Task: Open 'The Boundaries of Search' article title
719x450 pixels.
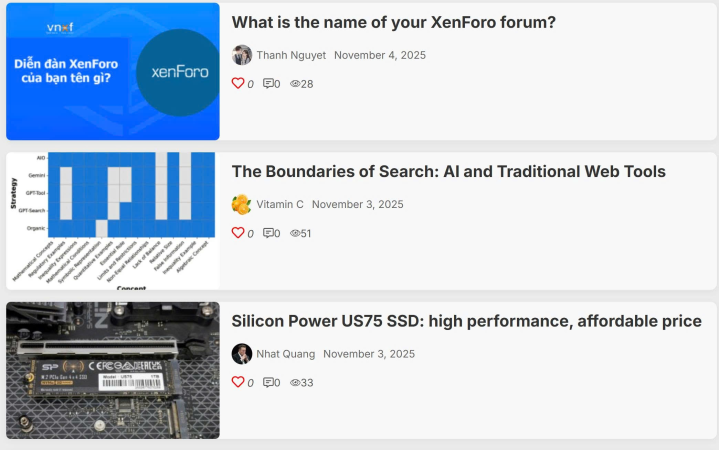Action: point(448,172)
